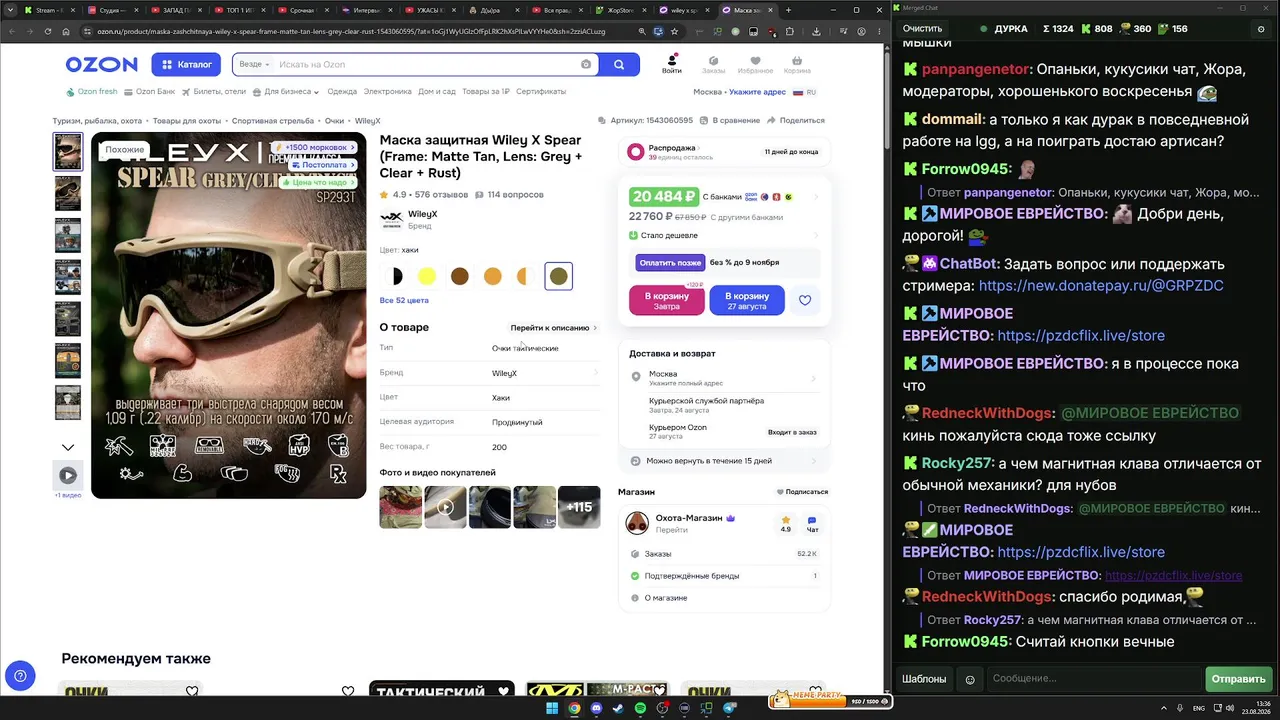Open Ozon fresh menu item
Viewport: 1280px width, 720px height.
[92, 92]
